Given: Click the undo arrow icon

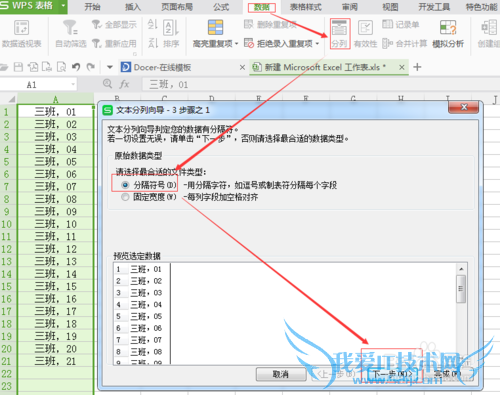Looking at the screenshot, I should (x=76, y=67).
